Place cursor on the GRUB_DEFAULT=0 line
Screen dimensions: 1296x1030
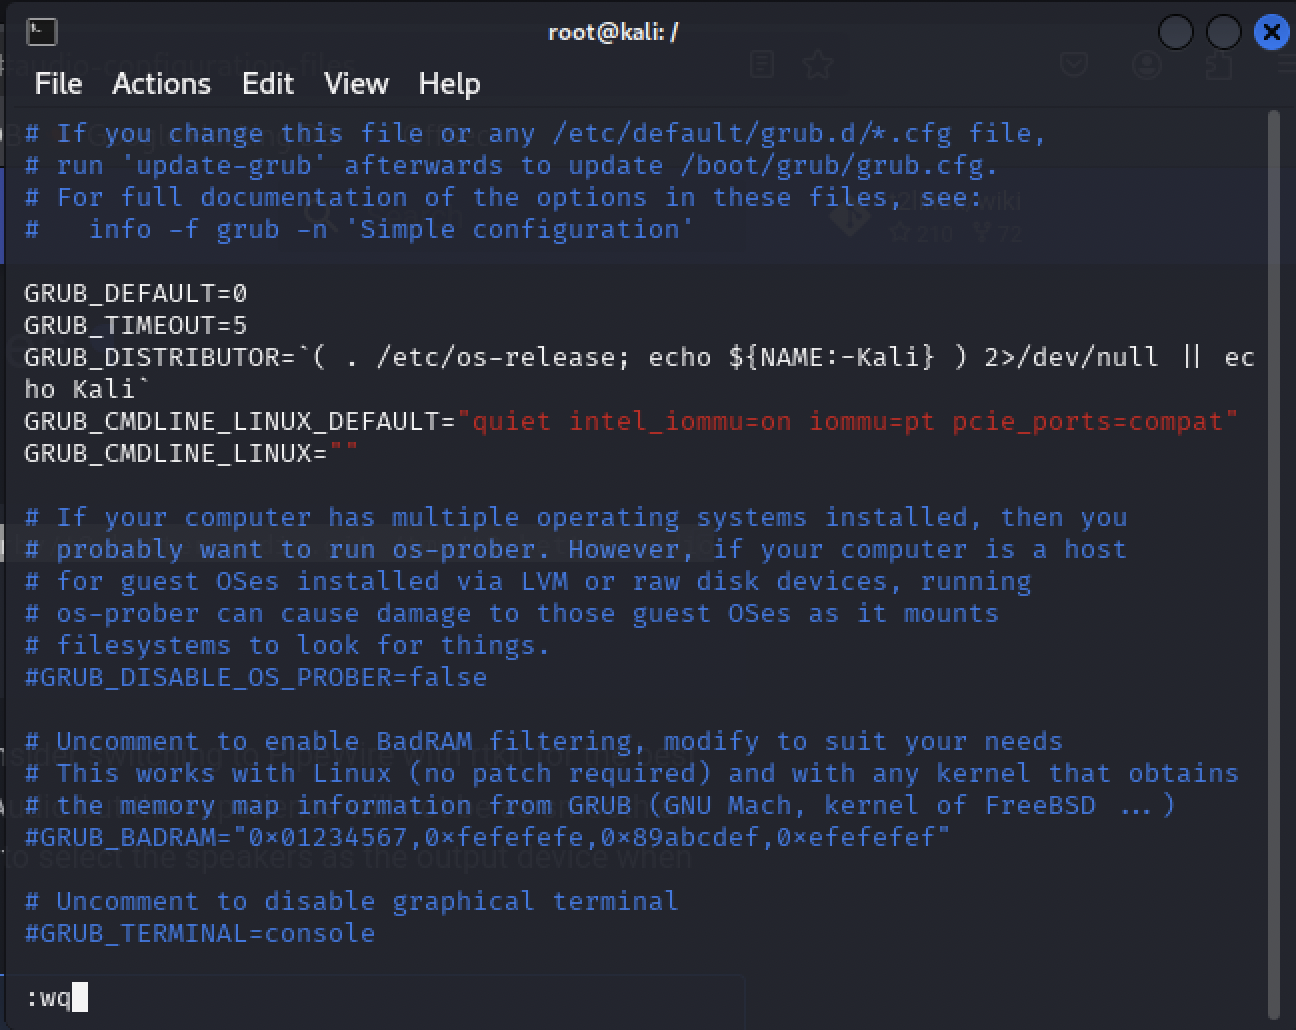tap(135, 294)
